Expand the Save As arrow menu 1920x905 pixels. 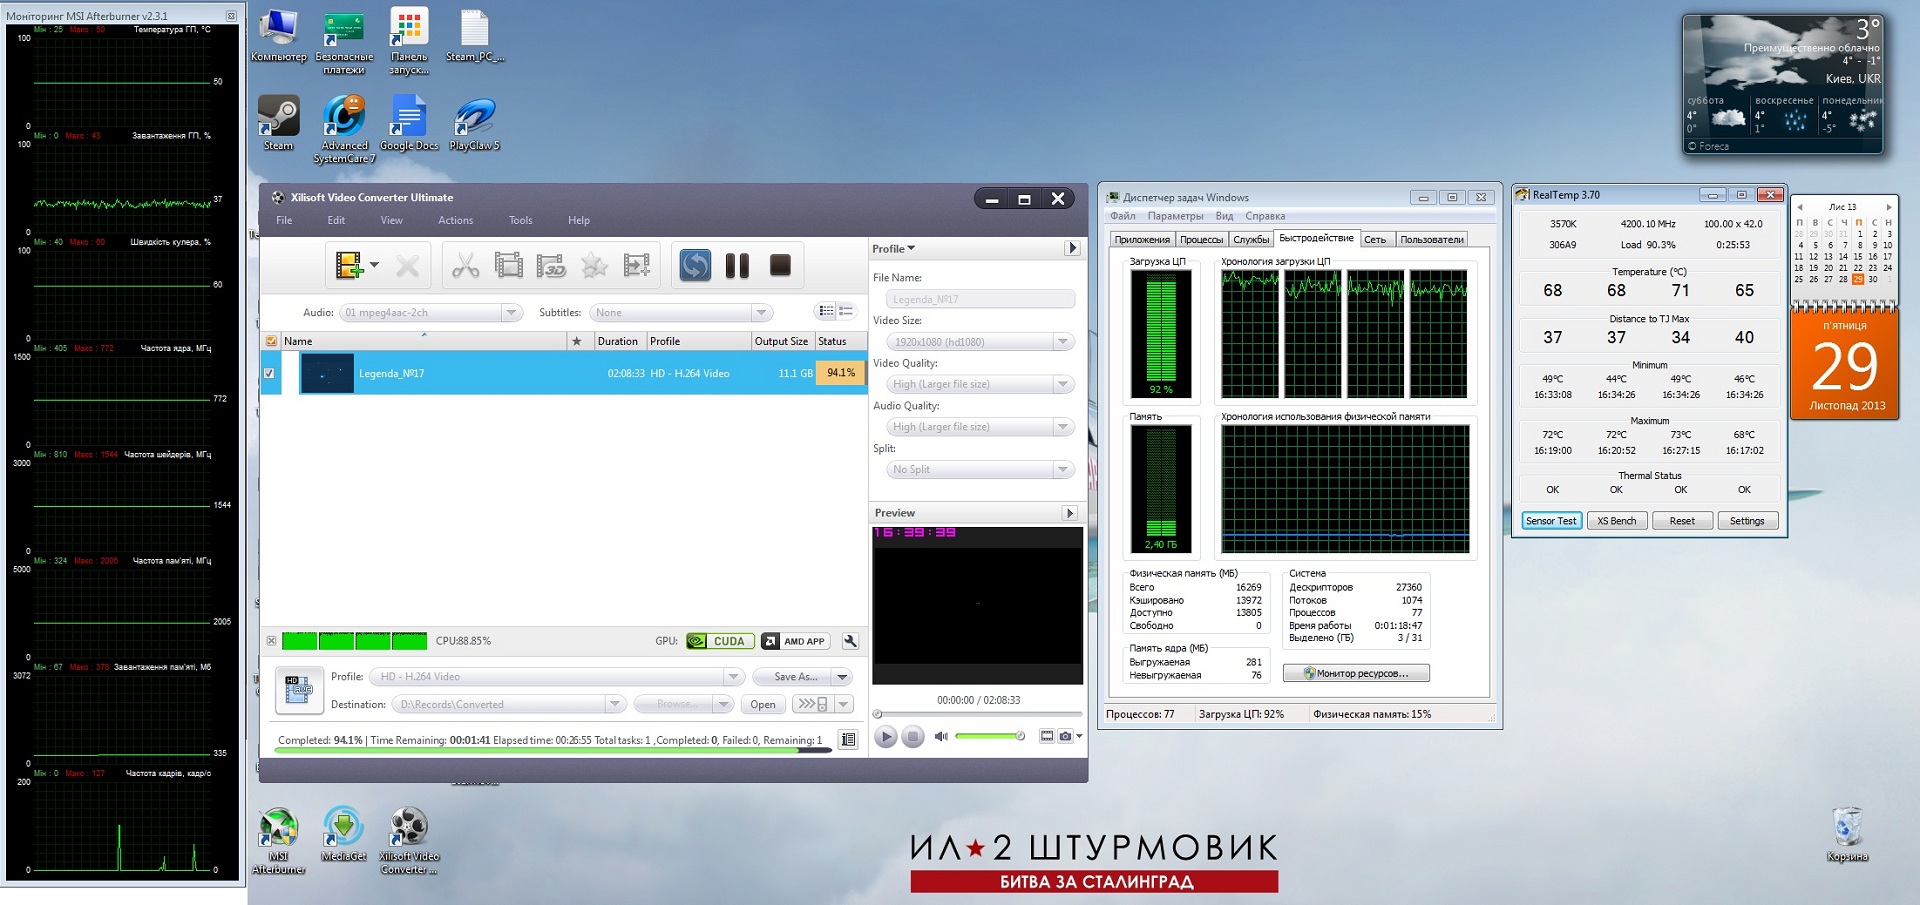[842, 677]
